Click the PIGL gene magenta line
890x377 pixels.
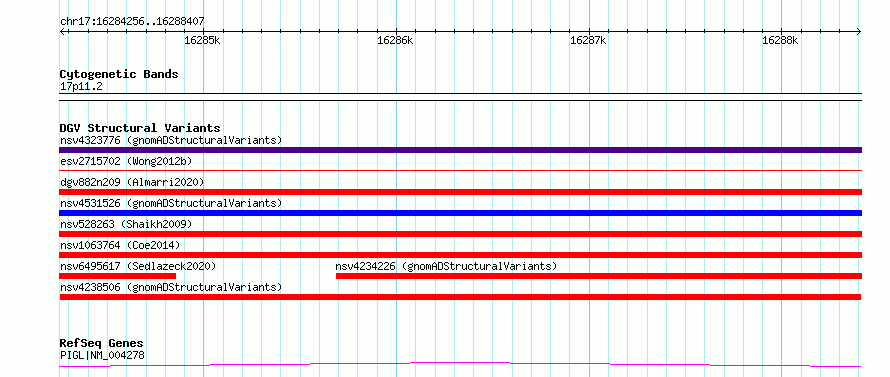tap(460, 364)
